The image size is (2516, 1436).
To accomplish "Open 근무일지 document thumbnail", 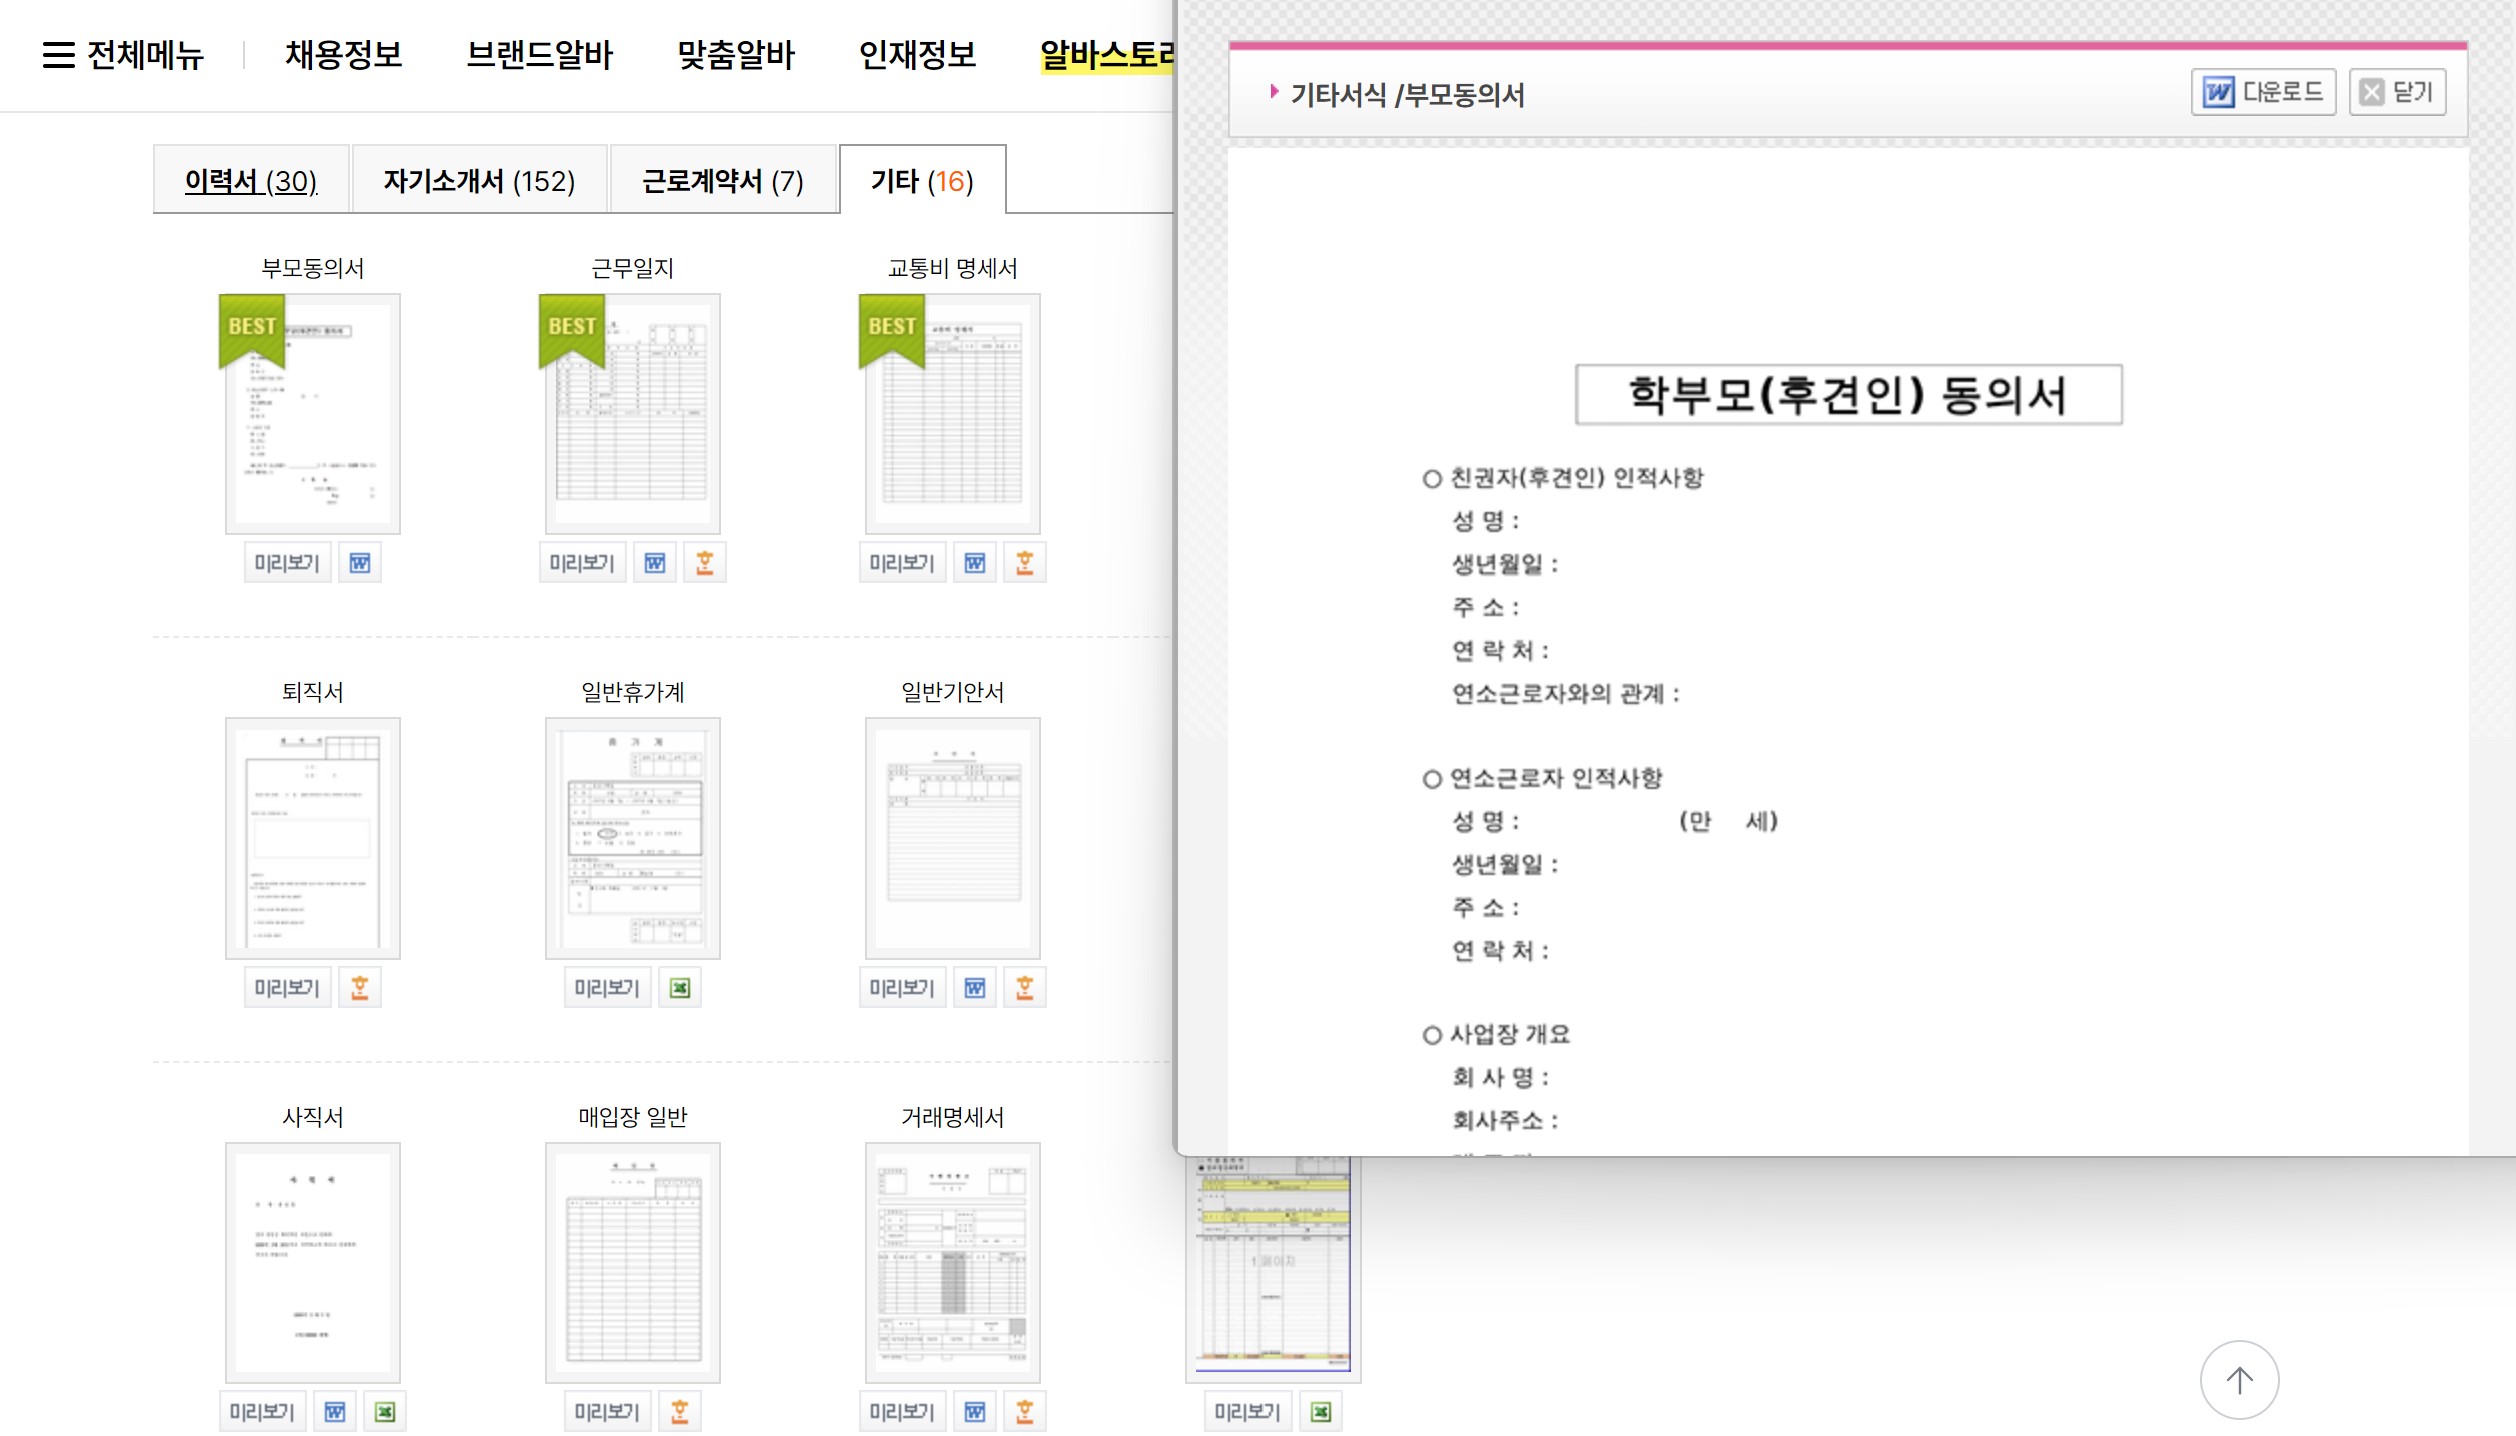I will coord(632,414).
